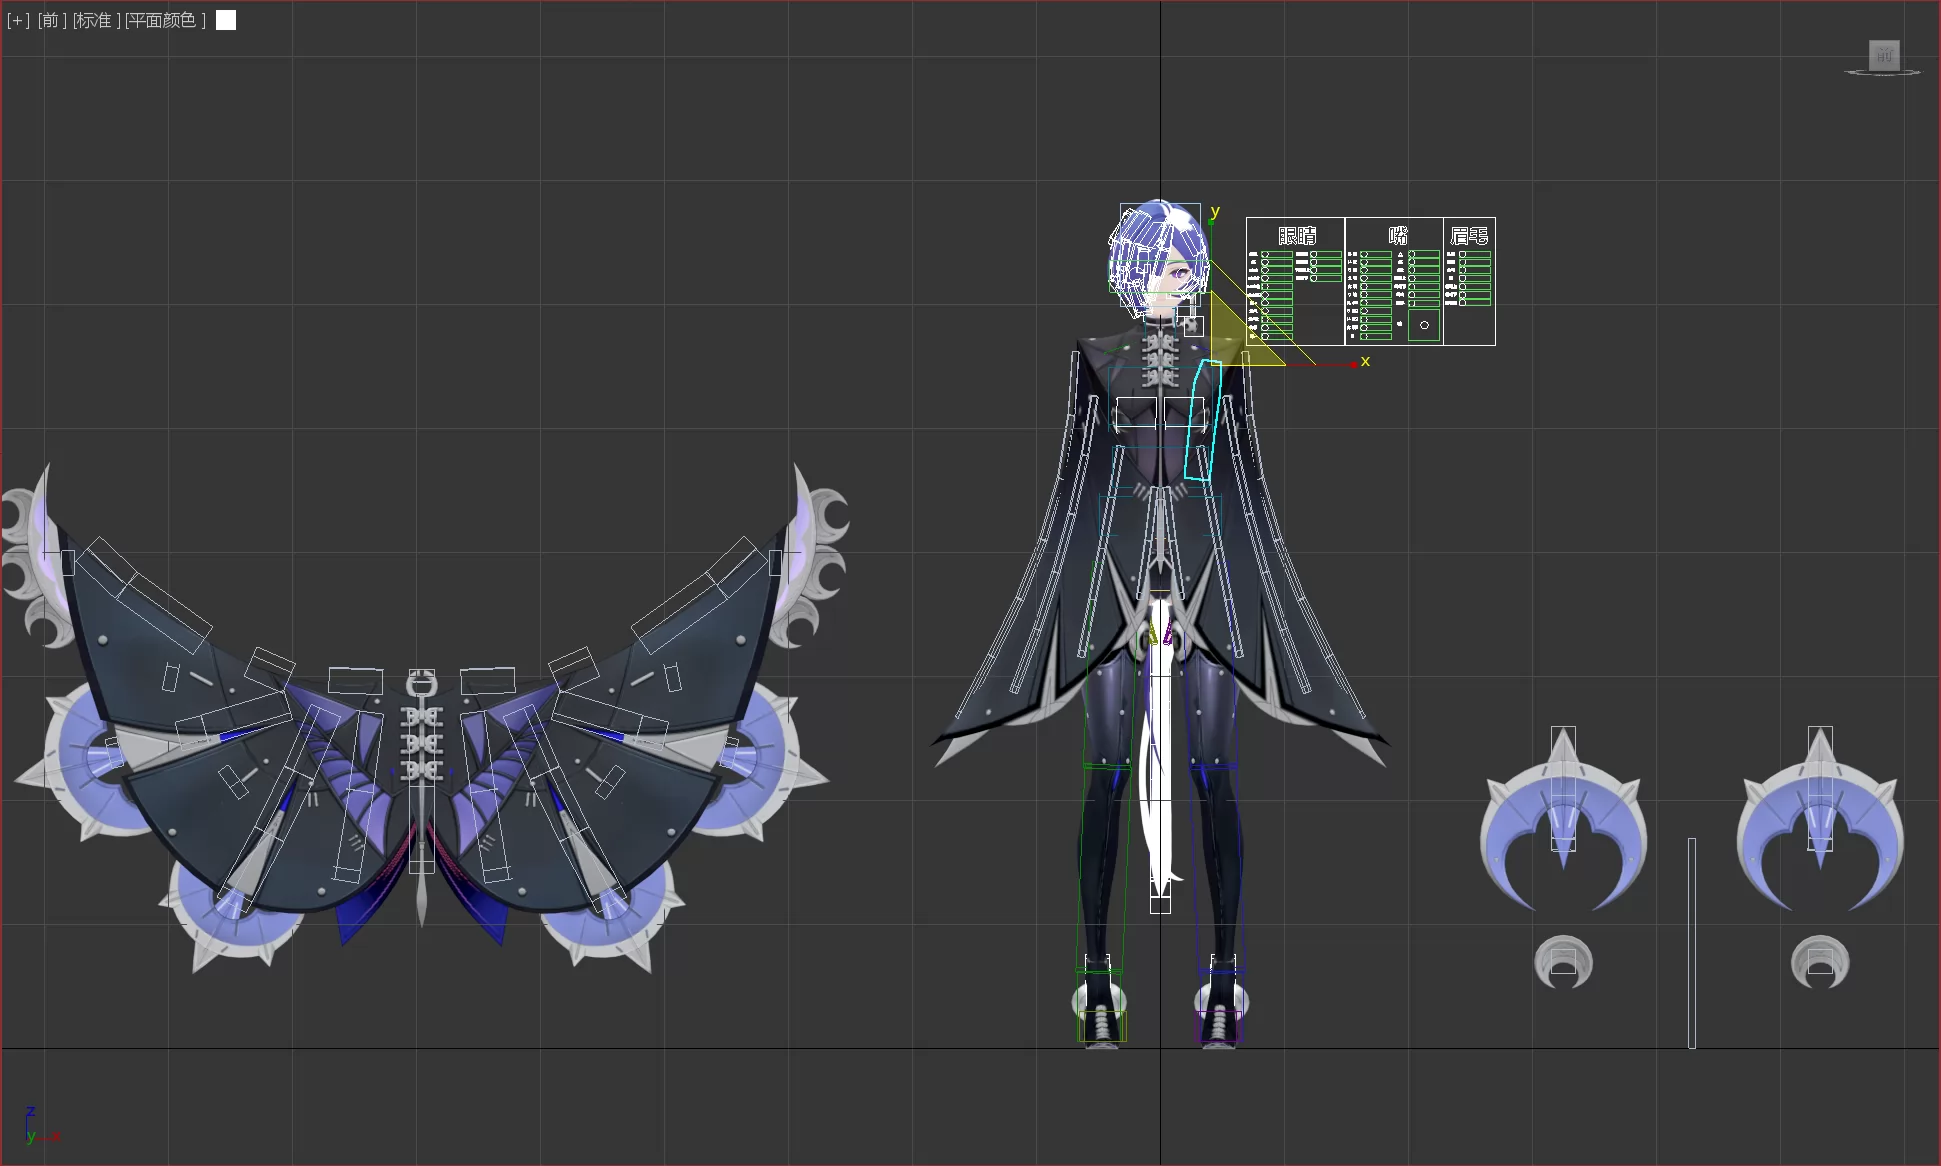Click the ViewCube compass ring

coord(1882,73)
